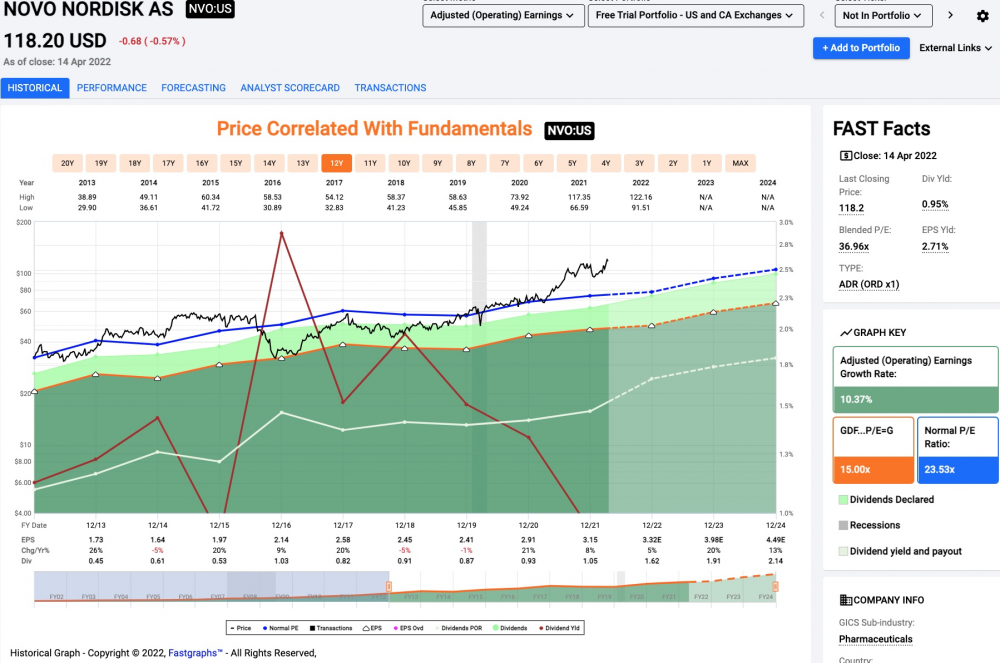Toggle EPS Ovd series in legend
This screenshot has width=1000, height=663.
coord(409,628)
